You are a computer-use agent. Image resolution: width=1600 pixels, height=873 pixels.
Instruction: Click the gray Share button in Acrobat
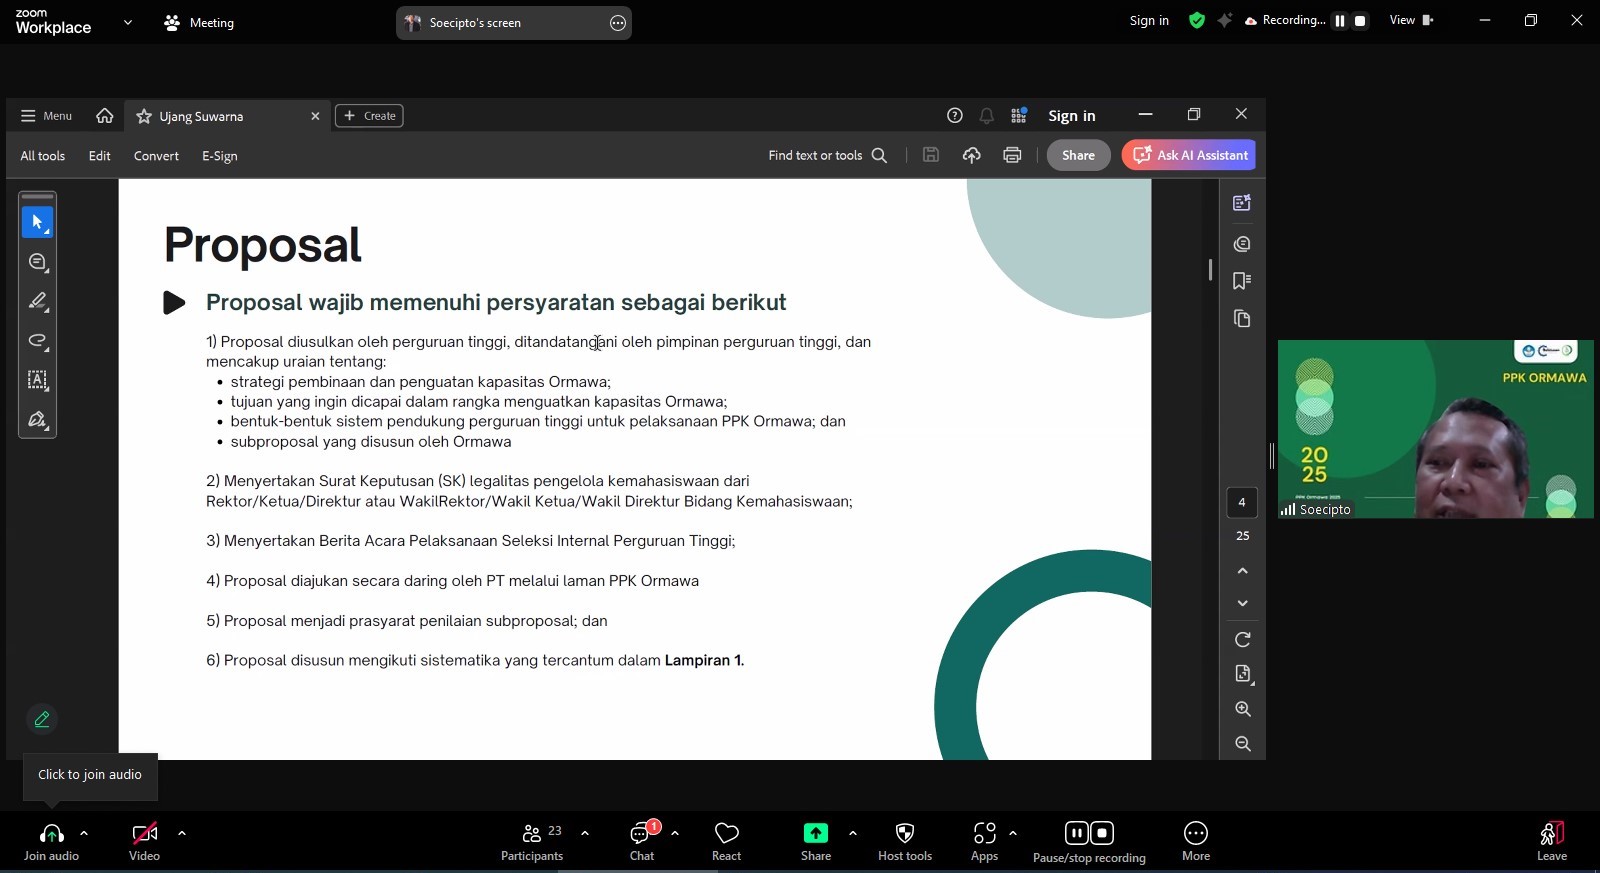pyautogui.click(x=1078, y=155)
